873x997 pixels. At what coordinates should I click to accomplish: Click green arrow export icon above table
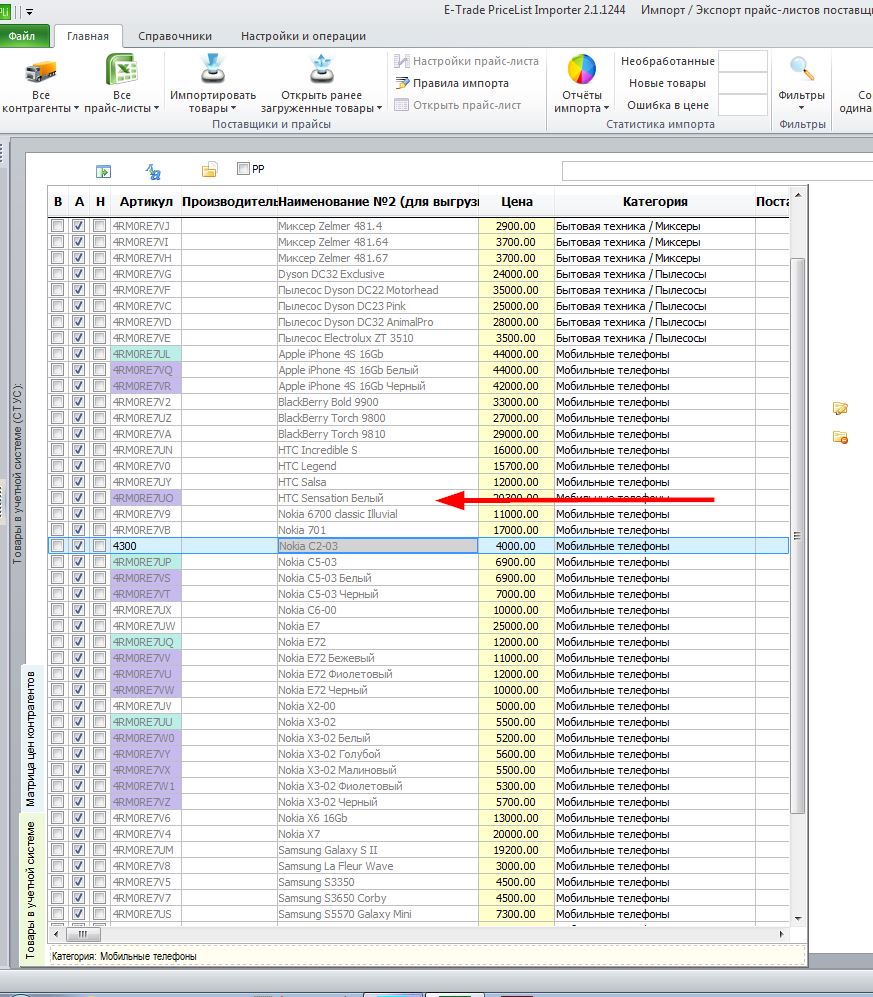pyautogui.click(x=103, y=171)
